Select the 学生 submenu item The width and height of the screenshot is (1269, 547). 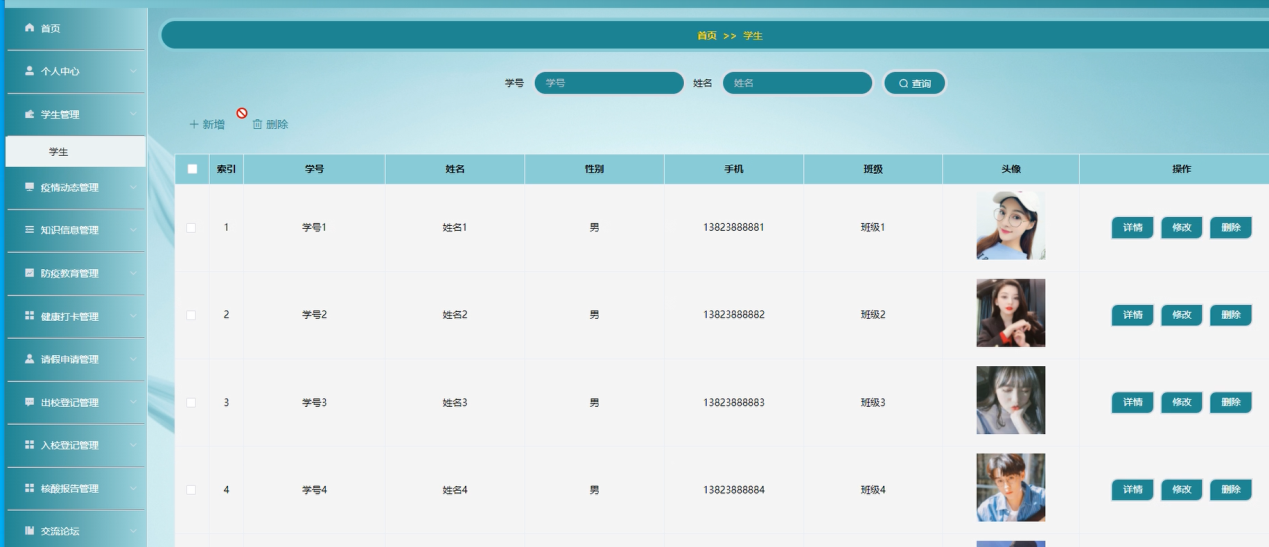click(x=75, y=151)
